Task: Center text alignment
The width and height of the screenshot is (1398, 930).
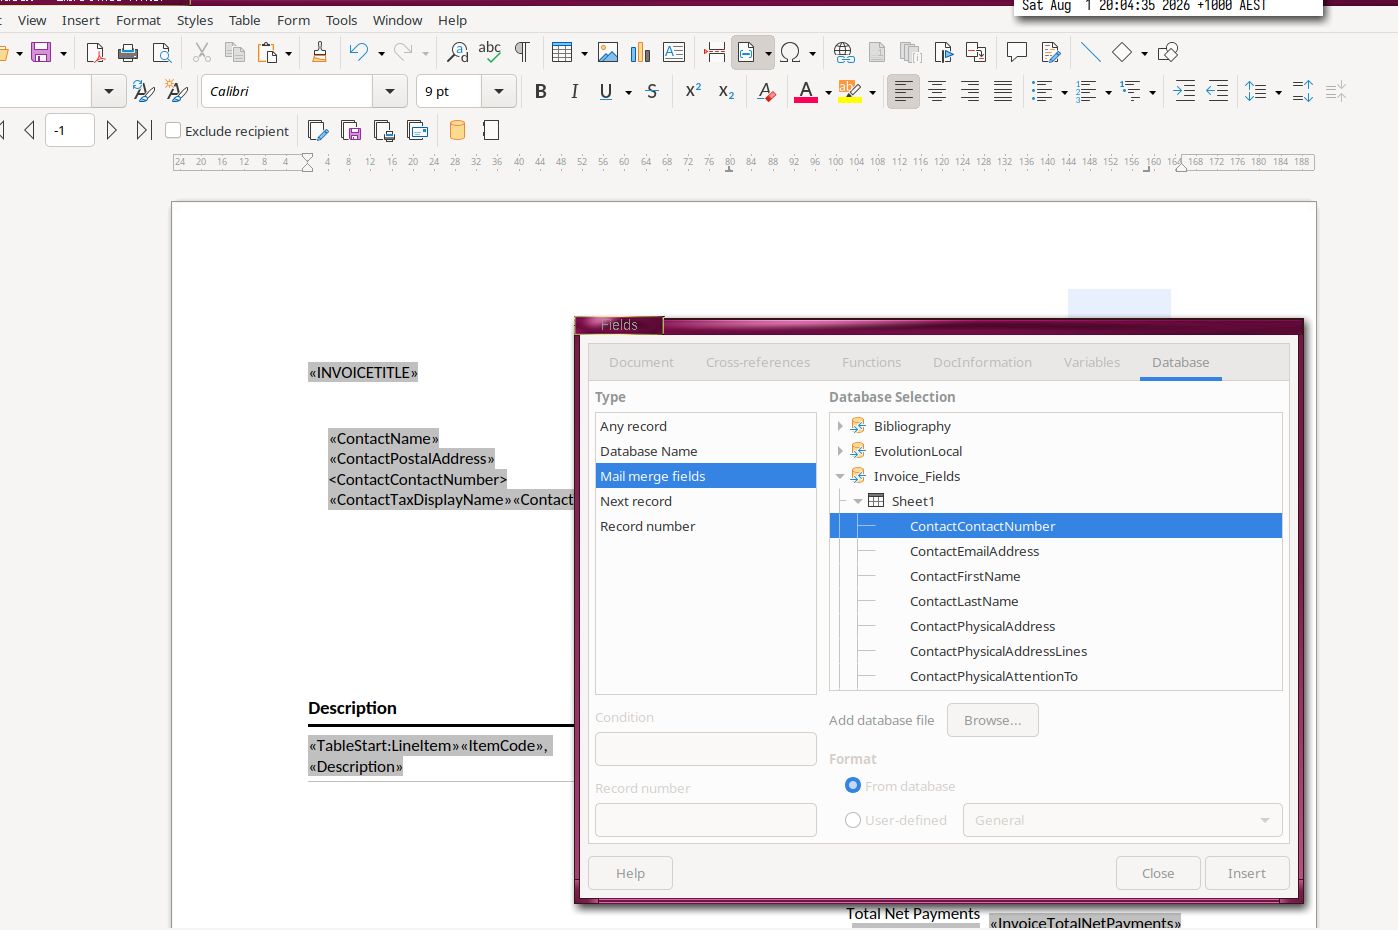Action: pos(937,91)
